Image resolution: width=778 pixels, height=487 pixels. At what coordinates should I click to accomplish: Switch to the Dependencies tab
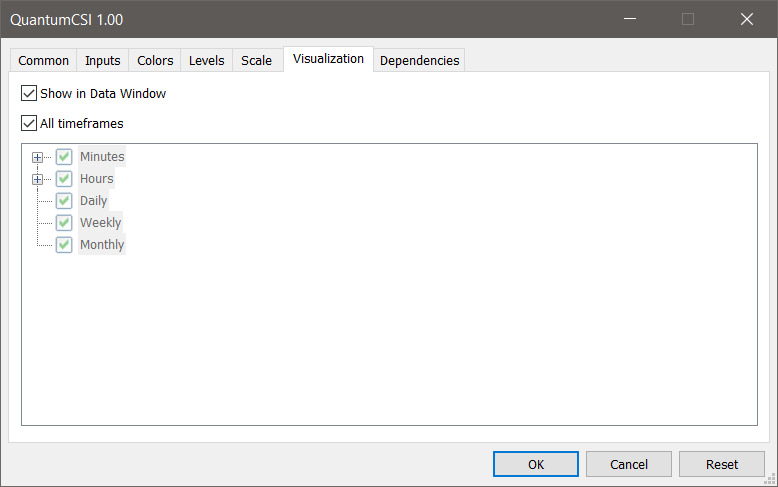[419, 61]
